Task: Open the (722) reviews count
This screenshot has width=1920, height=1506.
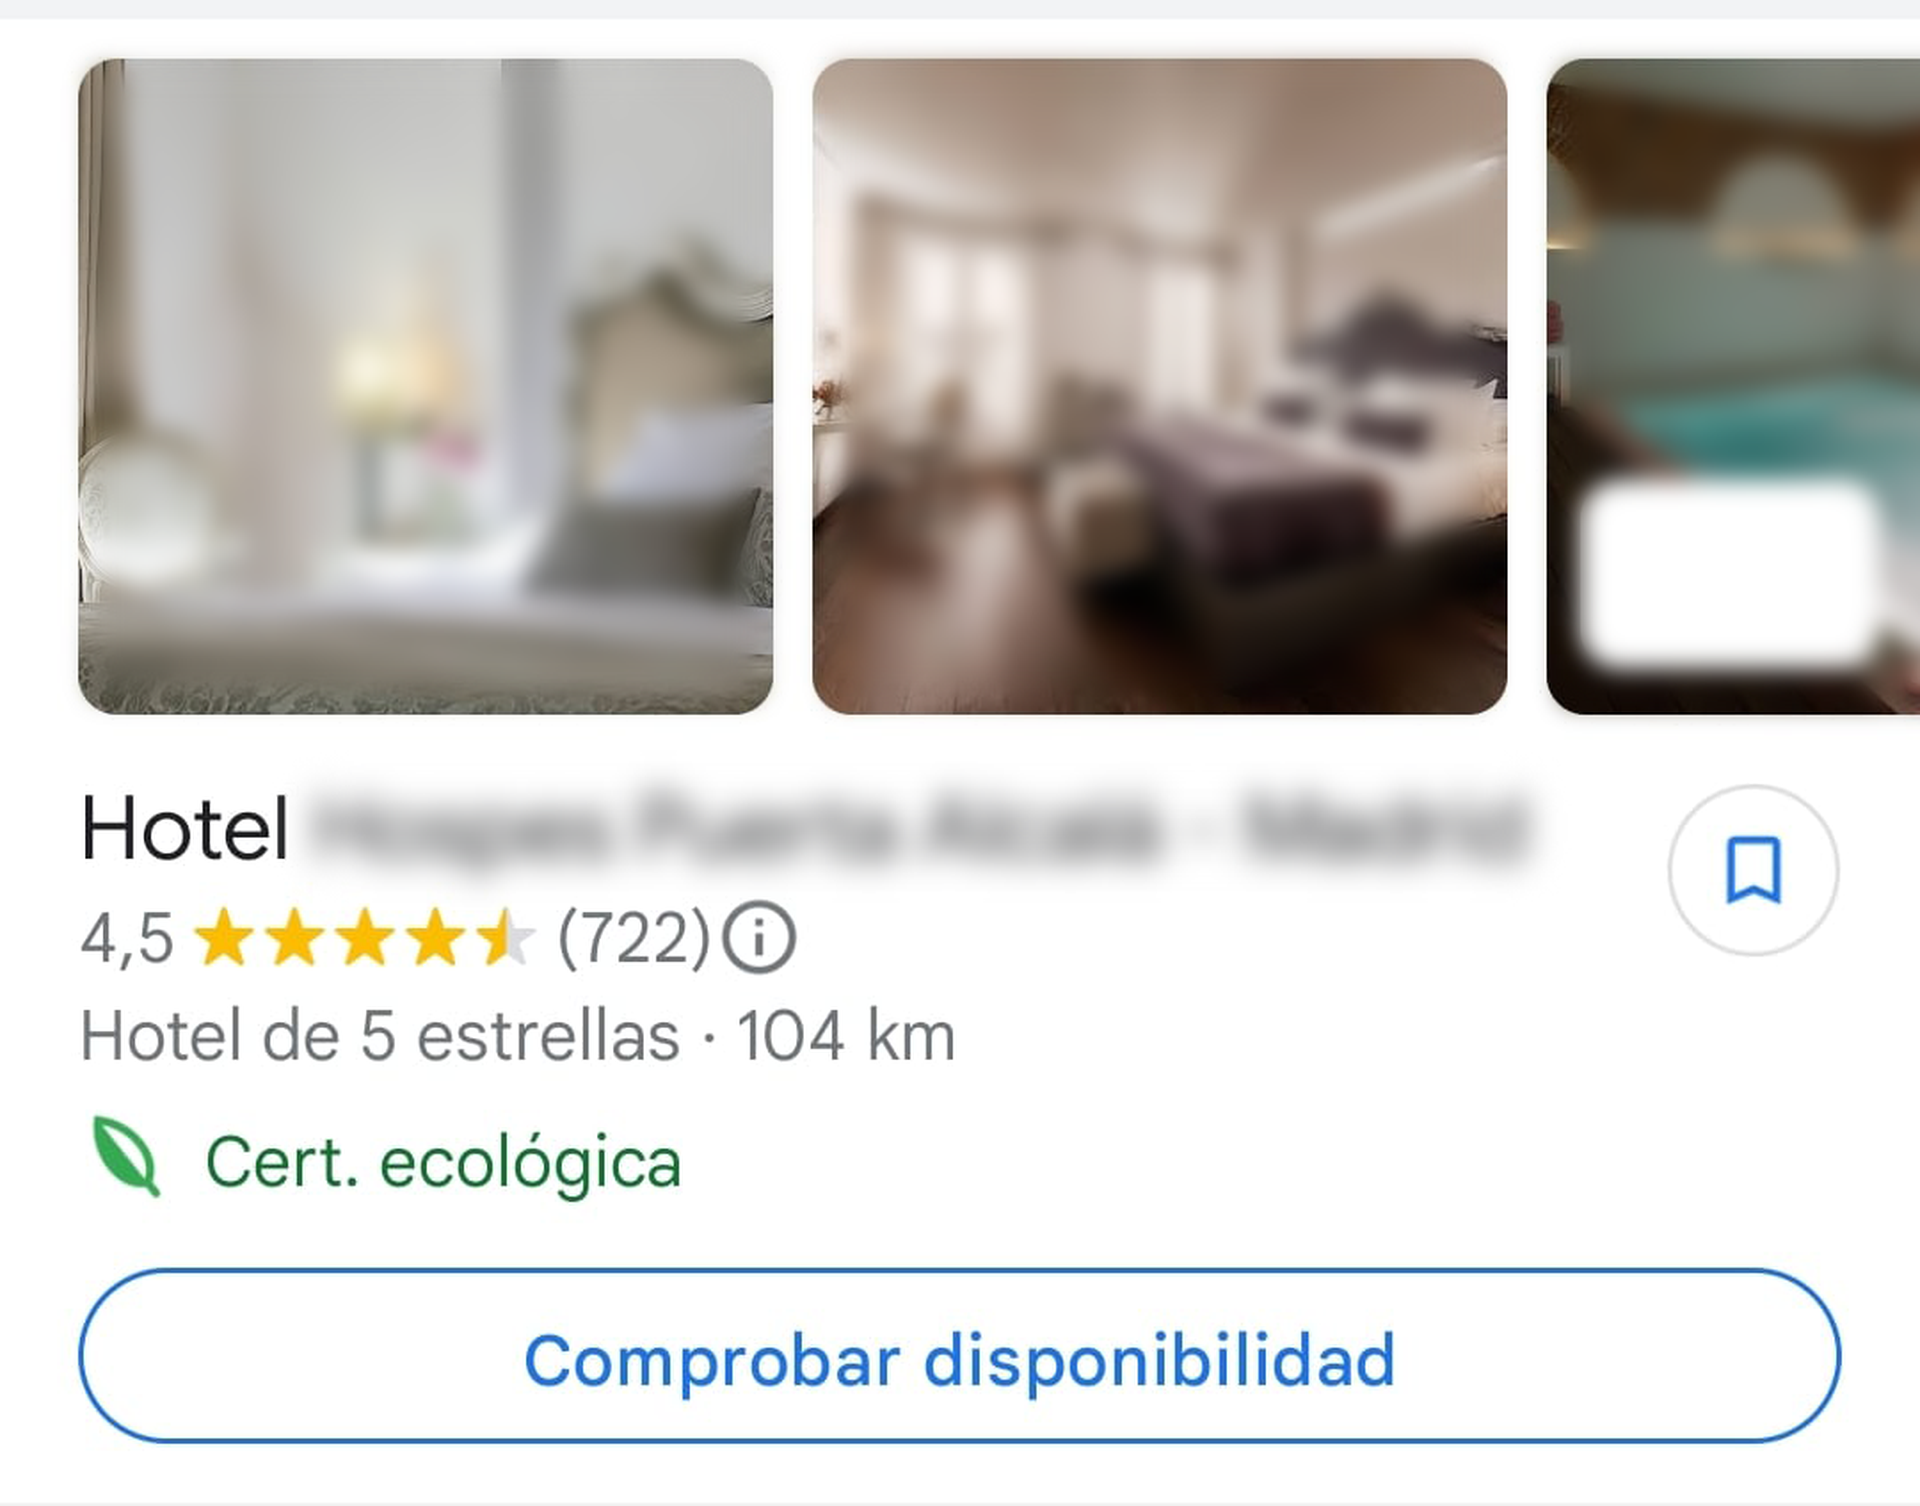Action: click(634, 938)
